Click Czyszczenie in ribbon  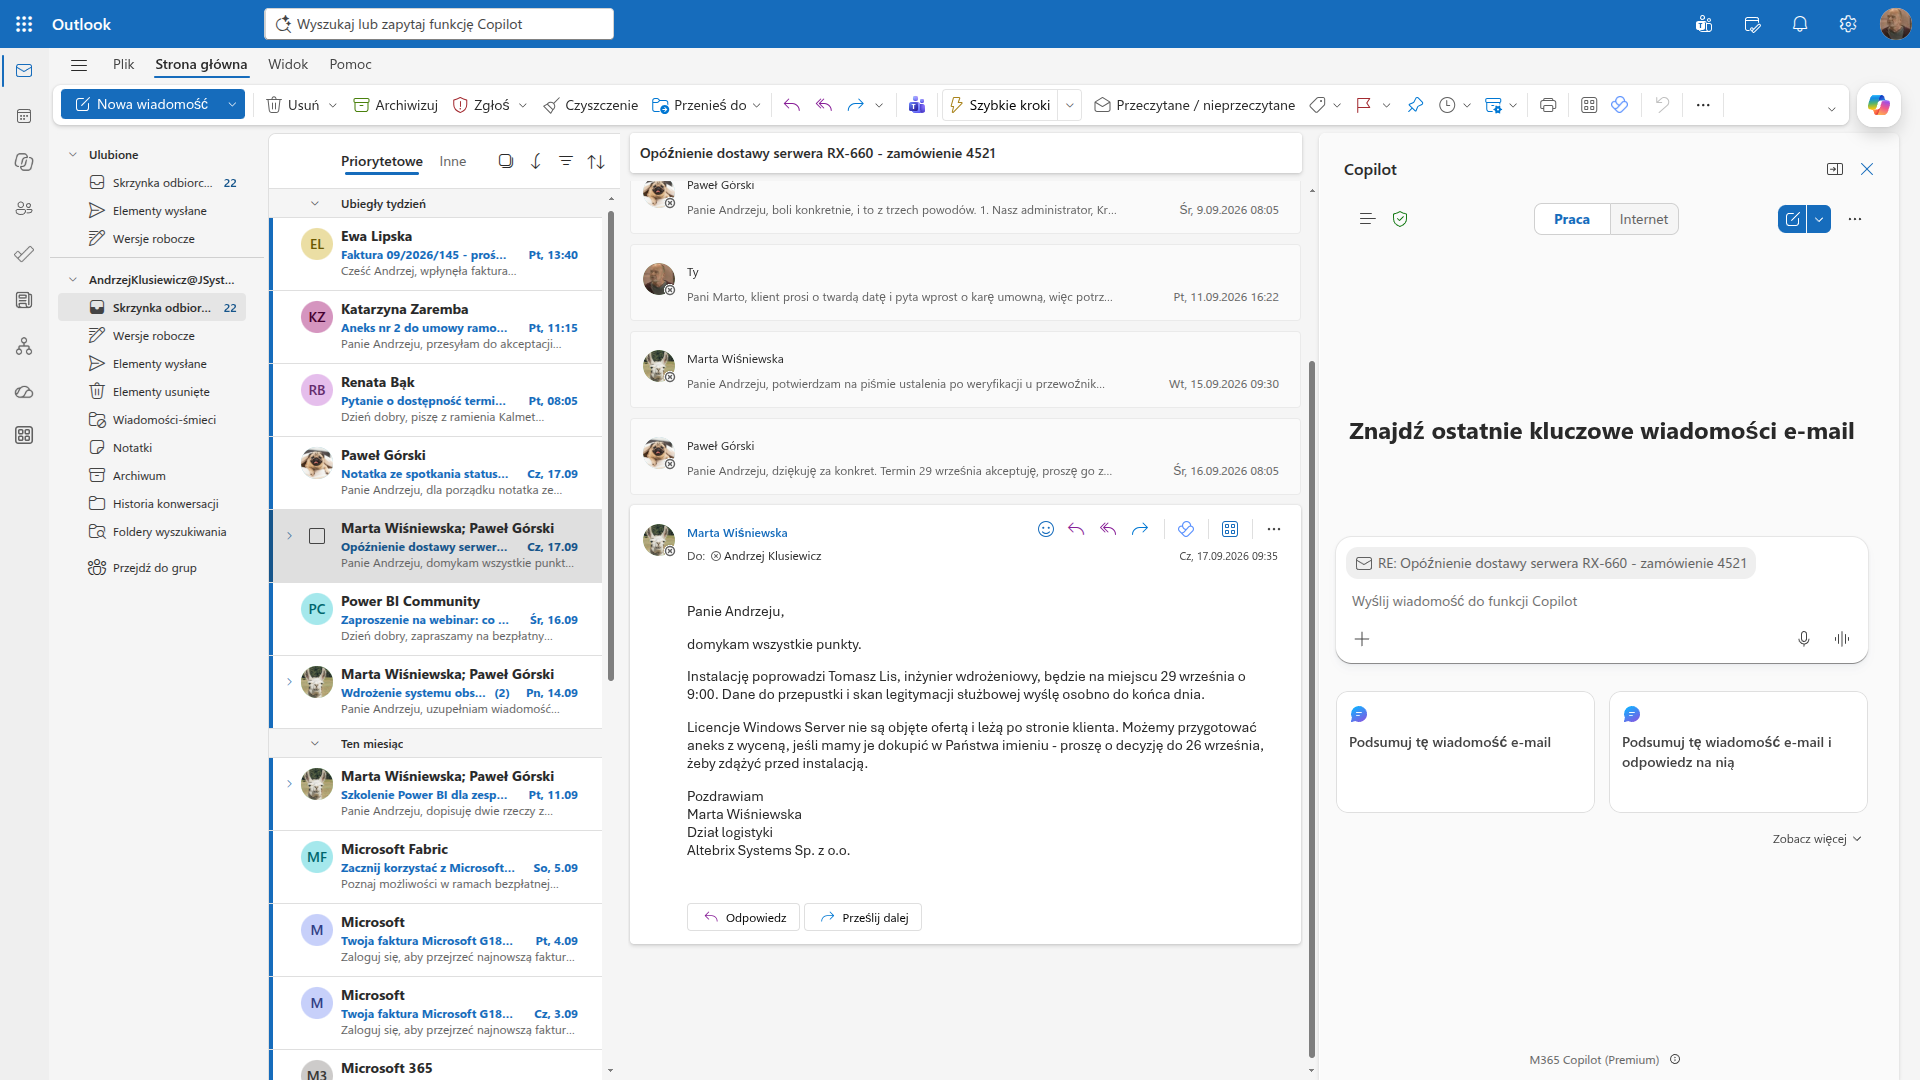click(x=590, y=105)
